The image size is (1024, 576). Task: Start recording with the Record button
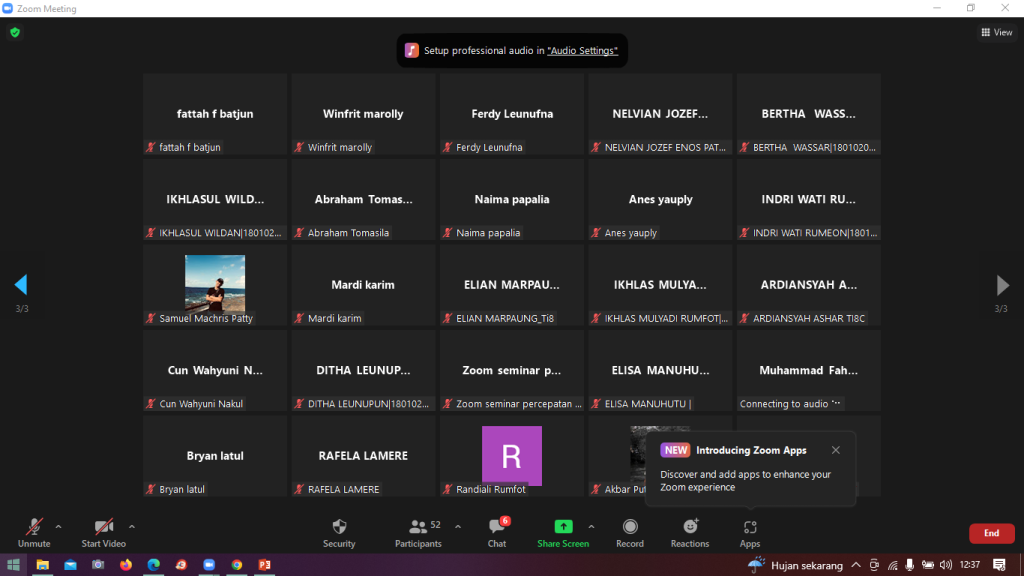tap(630, 532)
